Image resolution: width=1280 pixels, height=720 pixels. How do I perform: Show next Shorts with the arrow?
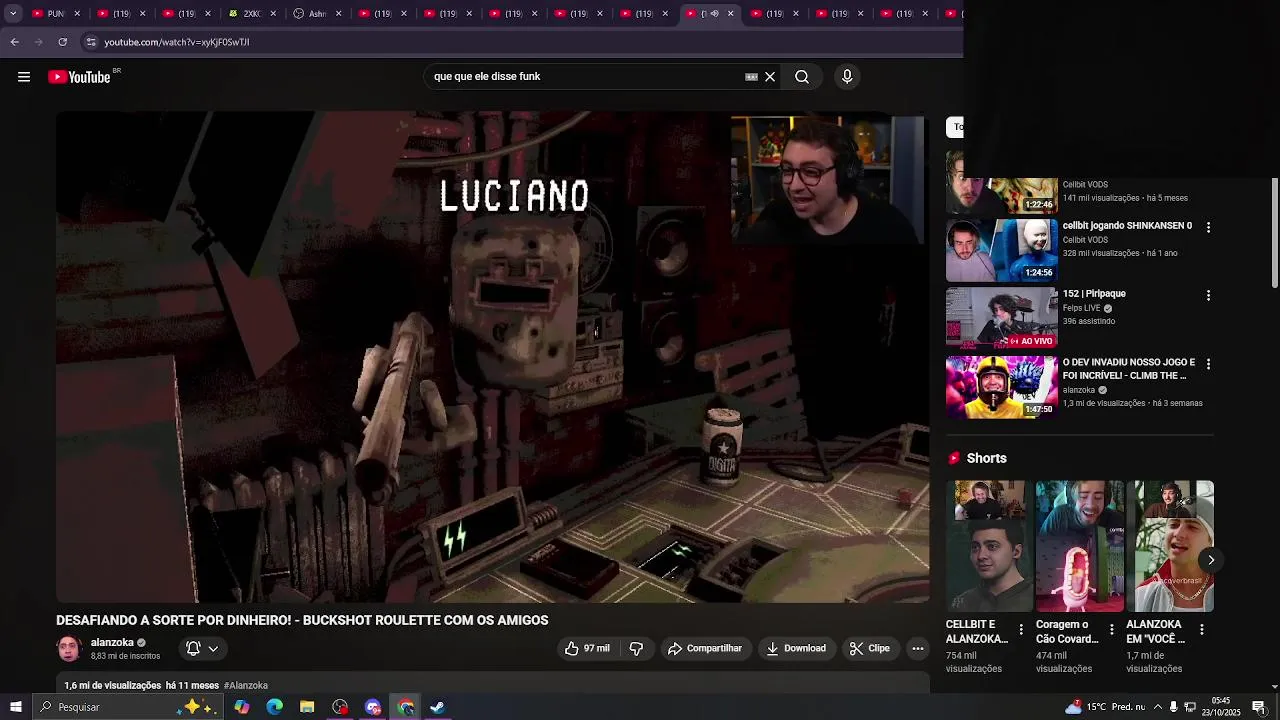[1210, 560]
